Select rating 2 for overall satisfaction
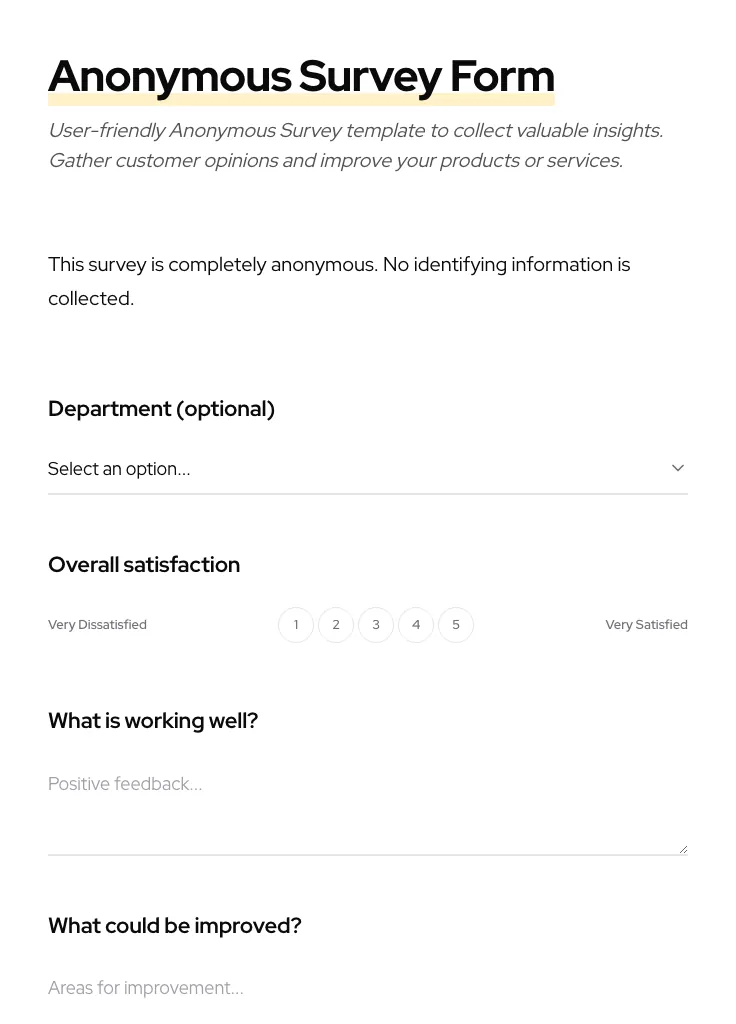This screenshot has width=736, height=1024. coord(336,624)
